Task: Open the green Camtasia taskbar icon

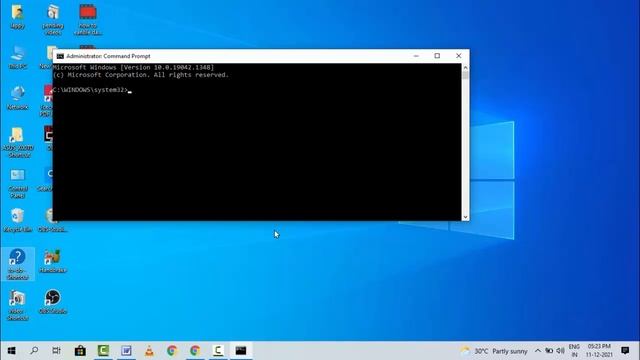Action: pos(103,351)
